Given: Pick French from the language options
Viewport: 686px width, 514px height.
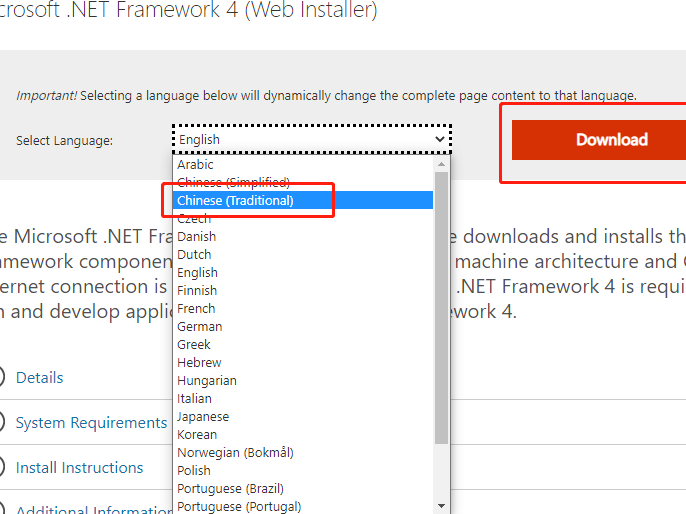Looking at the screenshot, I should [x=303, y=308].
